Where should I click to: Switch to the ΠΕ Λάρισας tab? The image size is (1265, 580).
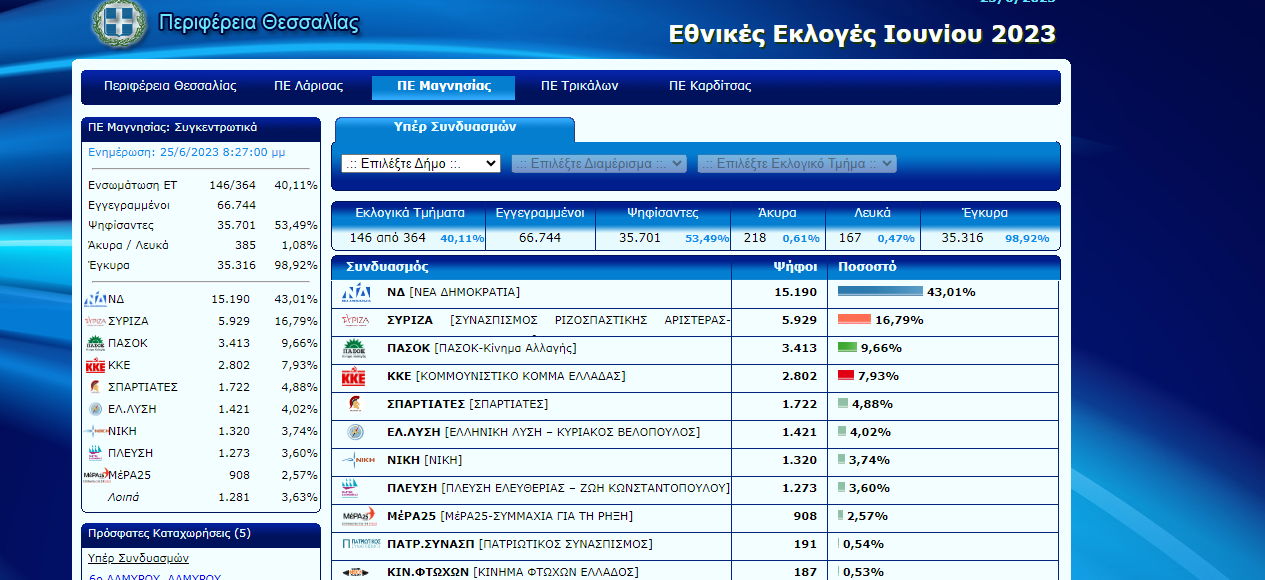[x=308, y=86]
